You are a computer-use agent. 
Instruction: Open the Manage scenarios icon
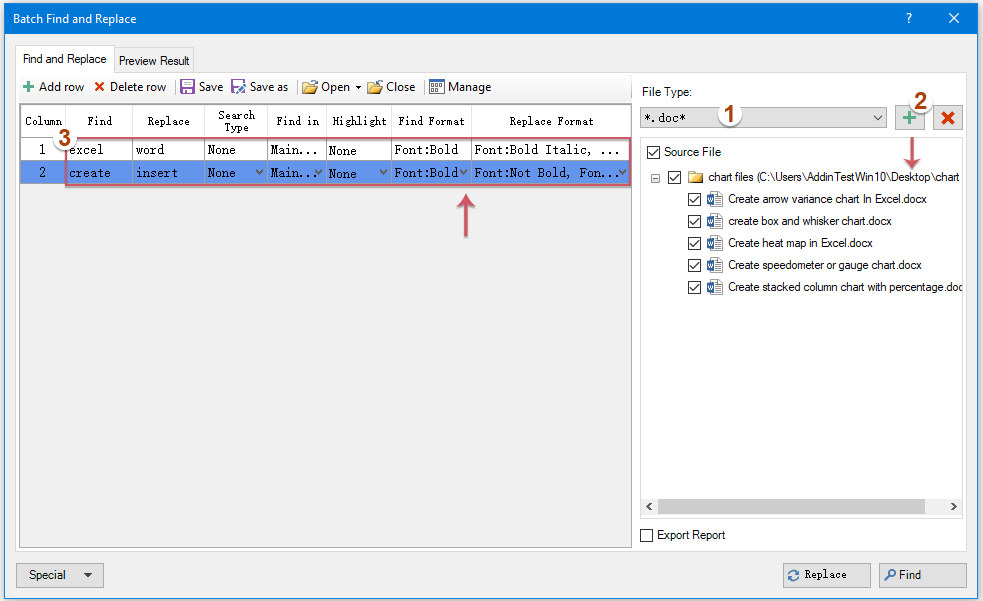point(437,87)
